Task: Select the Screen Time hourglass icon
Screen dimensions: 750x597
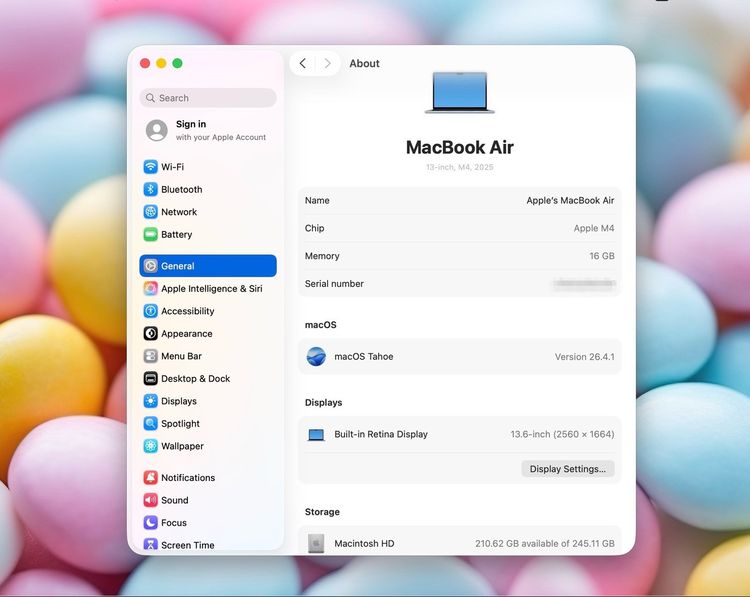Action: (150, 544)
